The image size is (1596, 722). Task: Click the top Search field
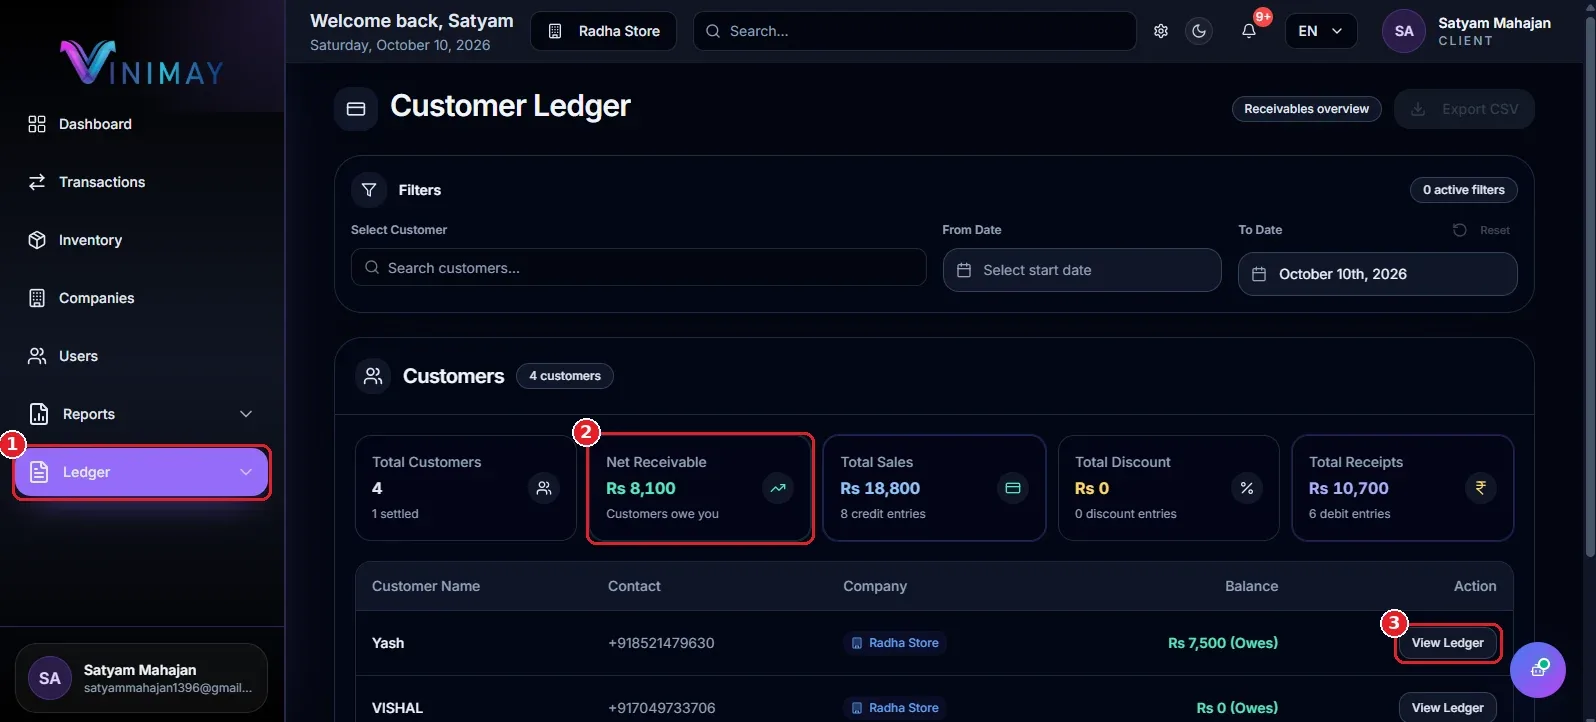coord(914,31)
